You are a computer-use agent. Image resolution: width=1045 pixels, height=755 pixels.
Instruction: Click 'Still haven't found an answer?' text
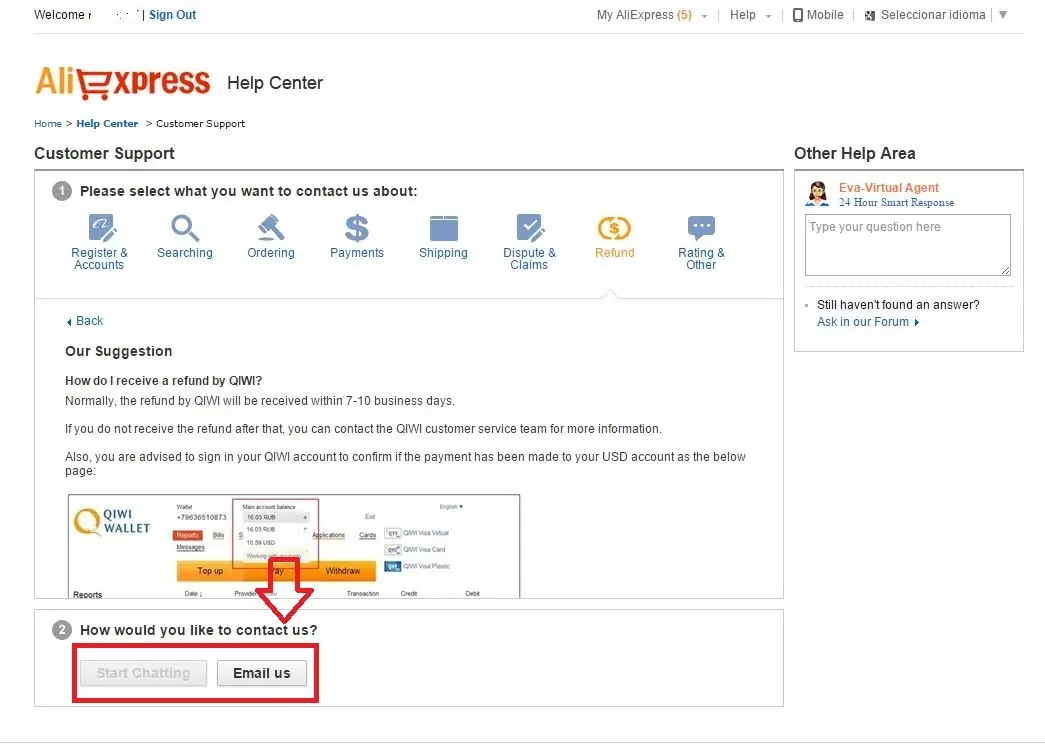pos(898,305)
